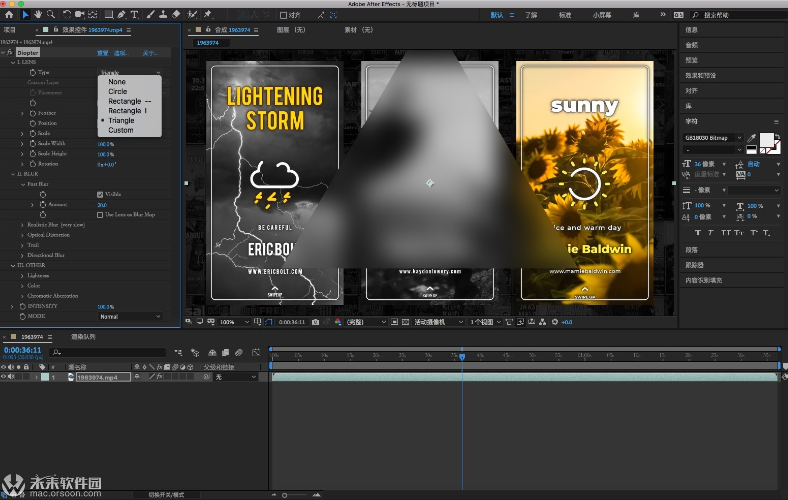Click the eyedropper in Character panel
The width and height of the screenshot is (788, 500).
tap(751, 137)
